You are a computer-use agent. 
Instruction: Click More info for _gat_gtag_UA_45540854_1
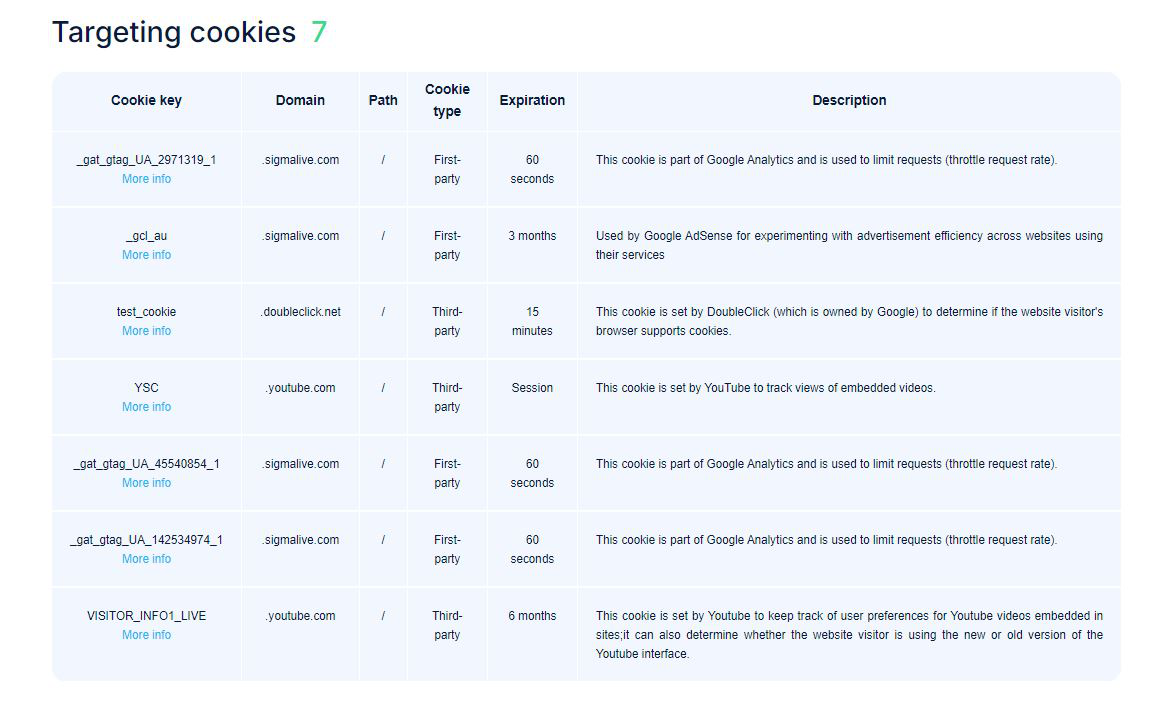[x=146, y=483]
